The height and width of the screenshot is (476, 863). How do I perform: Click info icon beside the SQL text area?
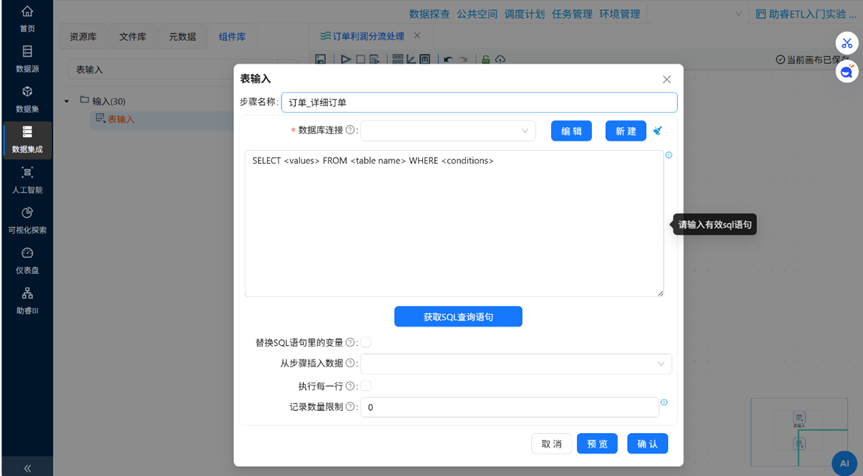(x=669, y=155)
